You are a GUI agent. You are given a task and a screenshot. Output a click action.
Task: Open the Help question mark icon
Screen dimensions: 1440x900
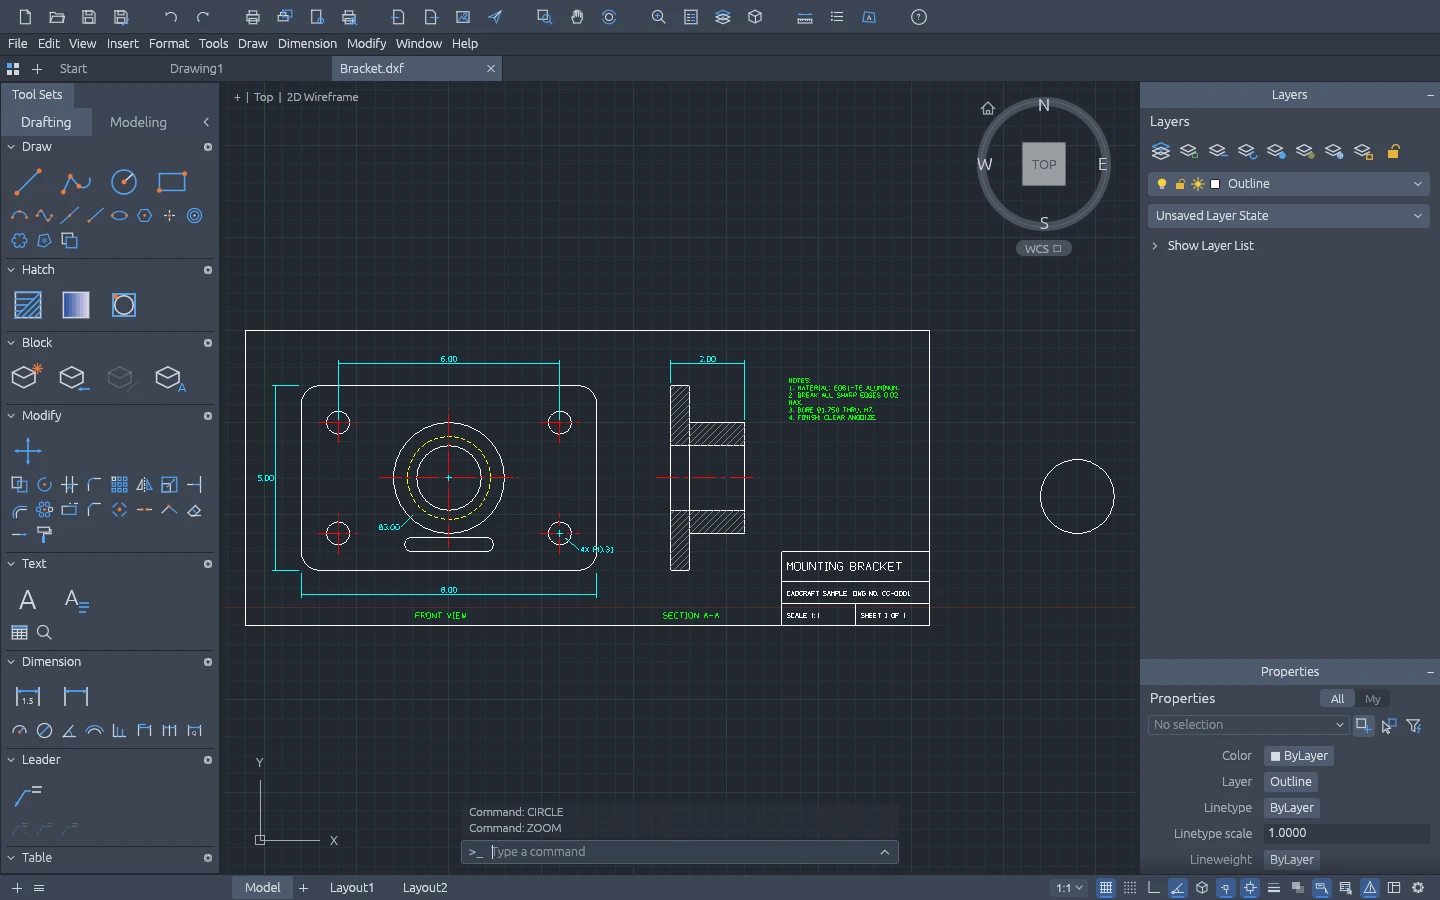pos(919,17)
